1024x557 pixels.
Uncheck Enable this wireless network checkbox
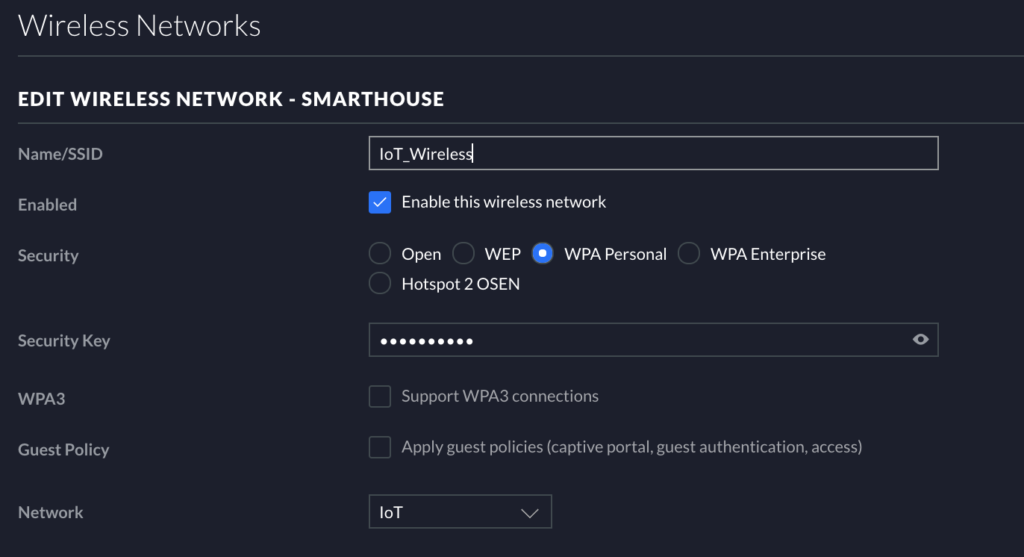tap(380, 203)
